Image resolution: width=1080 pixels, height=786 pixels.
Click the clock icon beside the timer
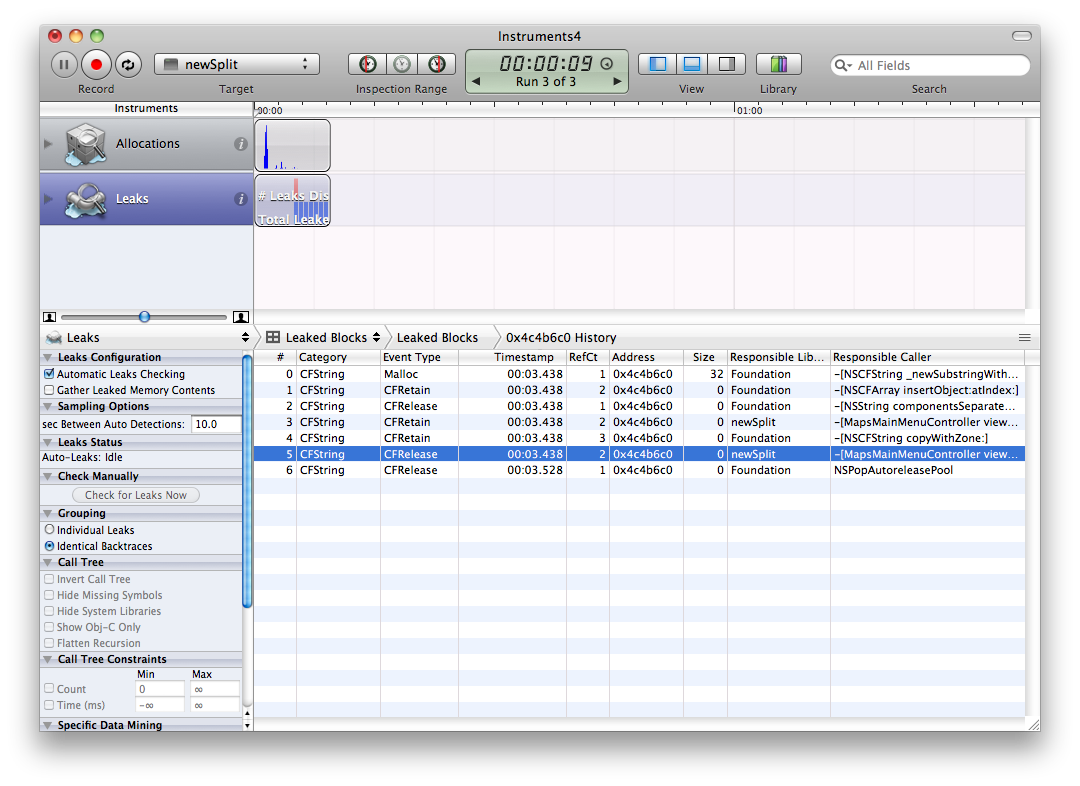click(607, 63)
